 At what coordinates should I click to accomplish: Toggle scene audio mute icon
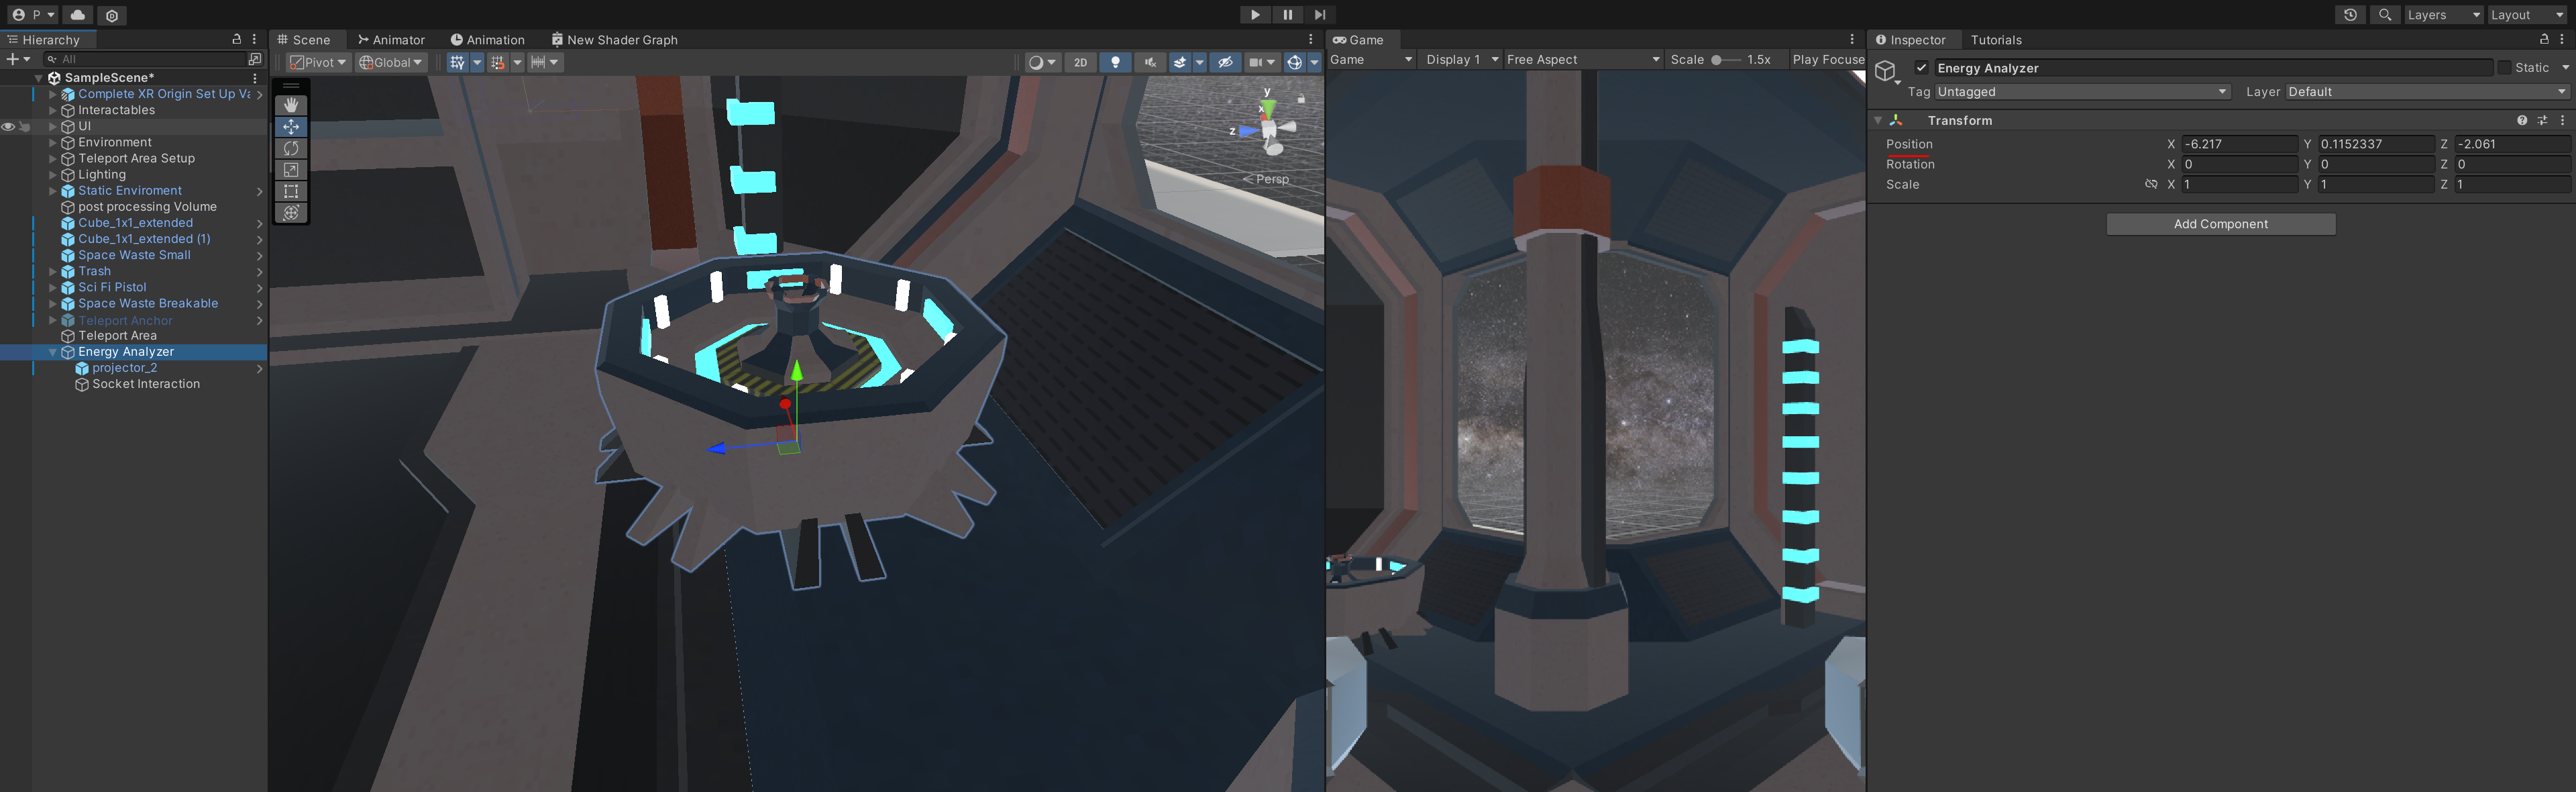[x=1150, y=62]
